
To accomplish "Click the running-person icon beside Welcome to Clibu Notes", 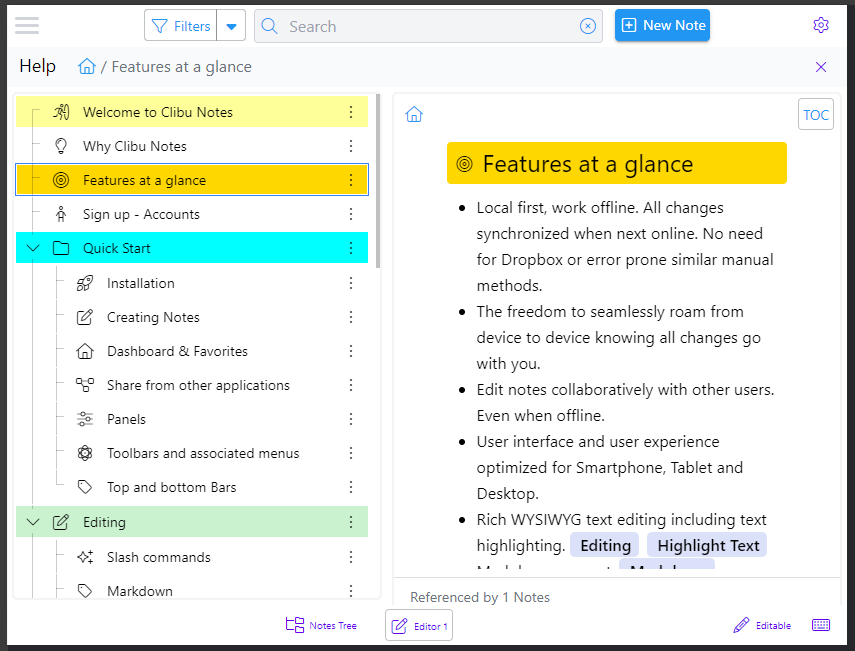I will (x=61, y=112).
